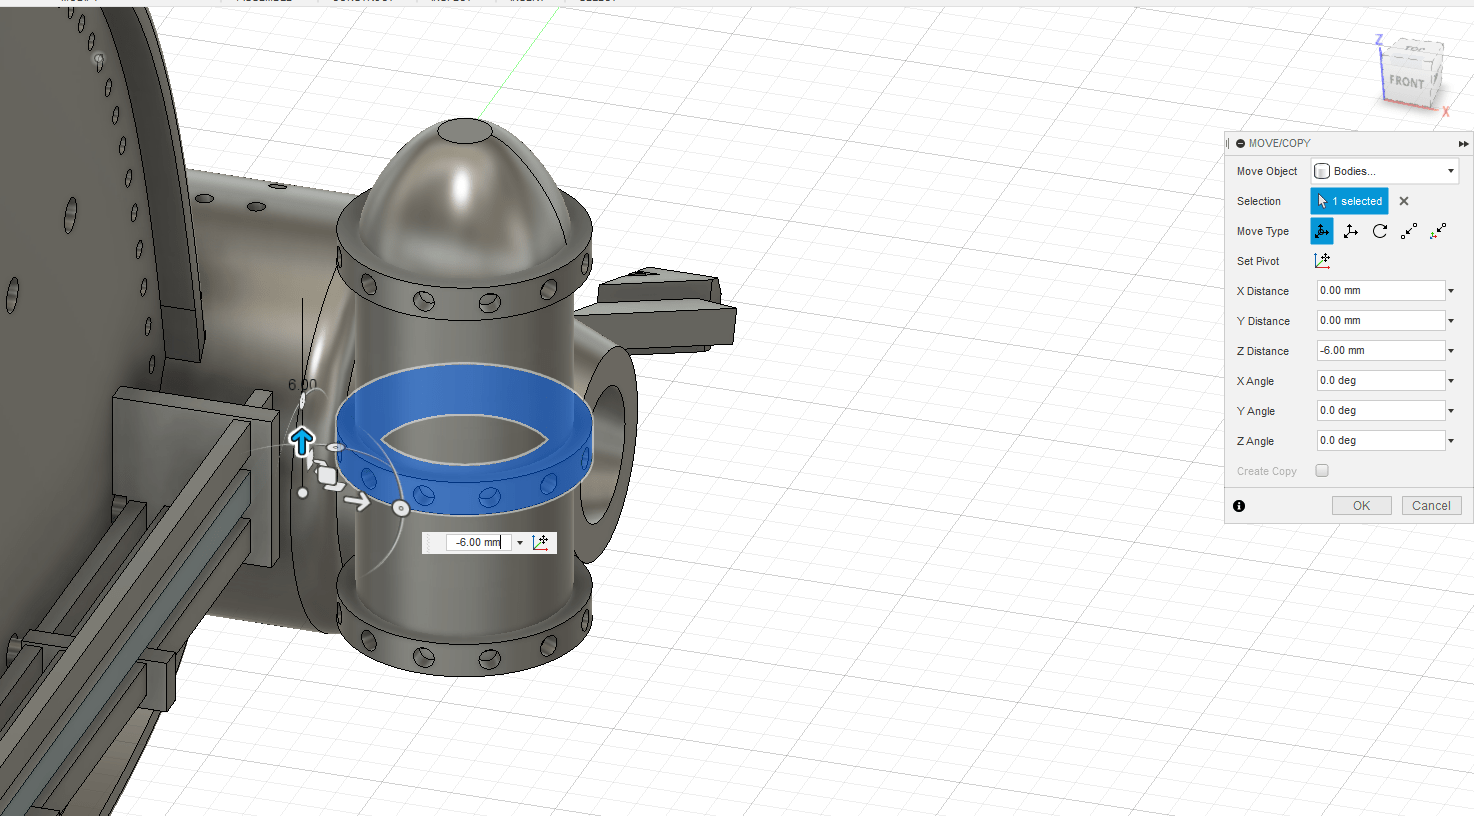The height and width of the screenshot is (816, 1474).
Task: Open dropdown arrow on floating distance box
Action: (520, 543)
